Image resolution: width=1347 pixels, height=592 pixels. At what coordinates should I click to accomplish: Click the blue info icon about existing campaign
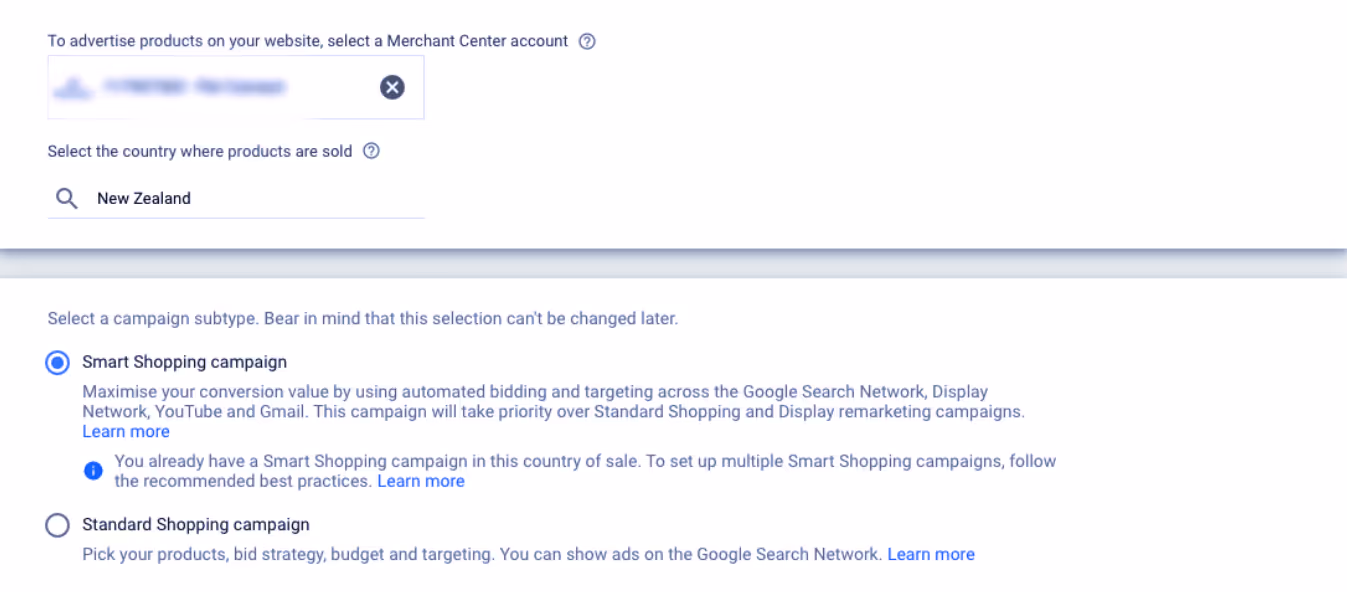pyautogui.click(x=93, y=470)
